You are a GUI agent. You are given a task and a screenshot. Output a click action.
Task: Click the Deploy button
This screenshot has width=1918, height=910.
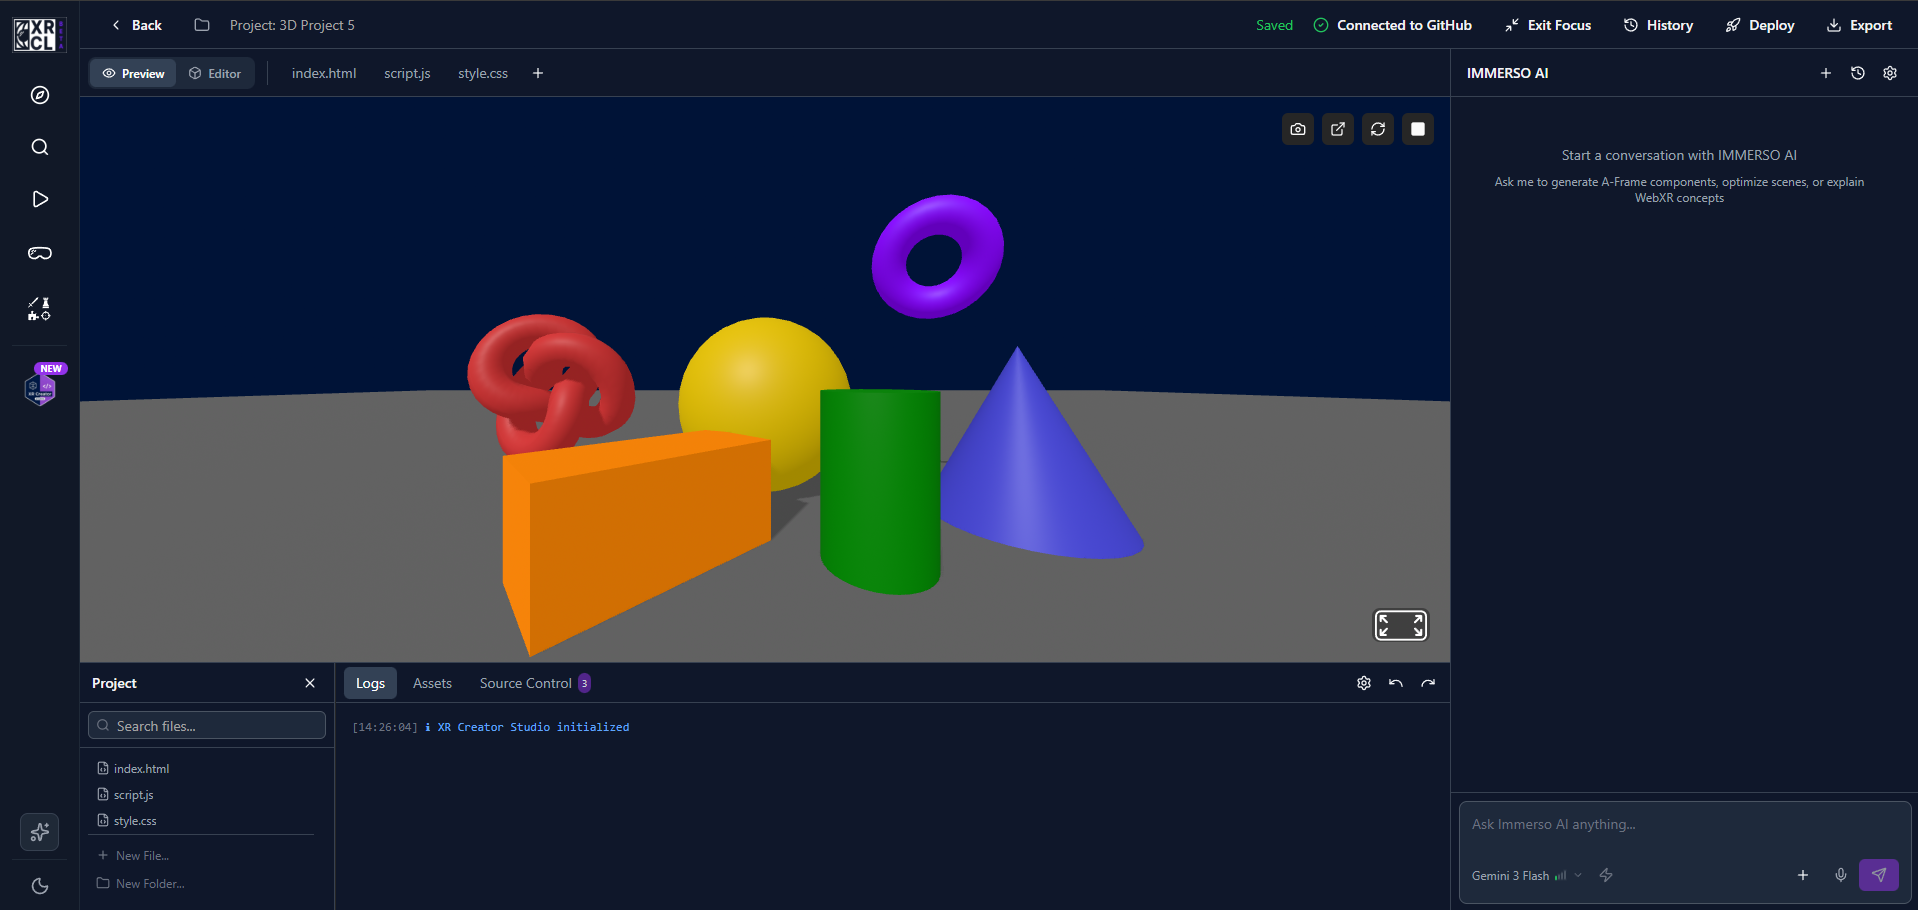1760,25
